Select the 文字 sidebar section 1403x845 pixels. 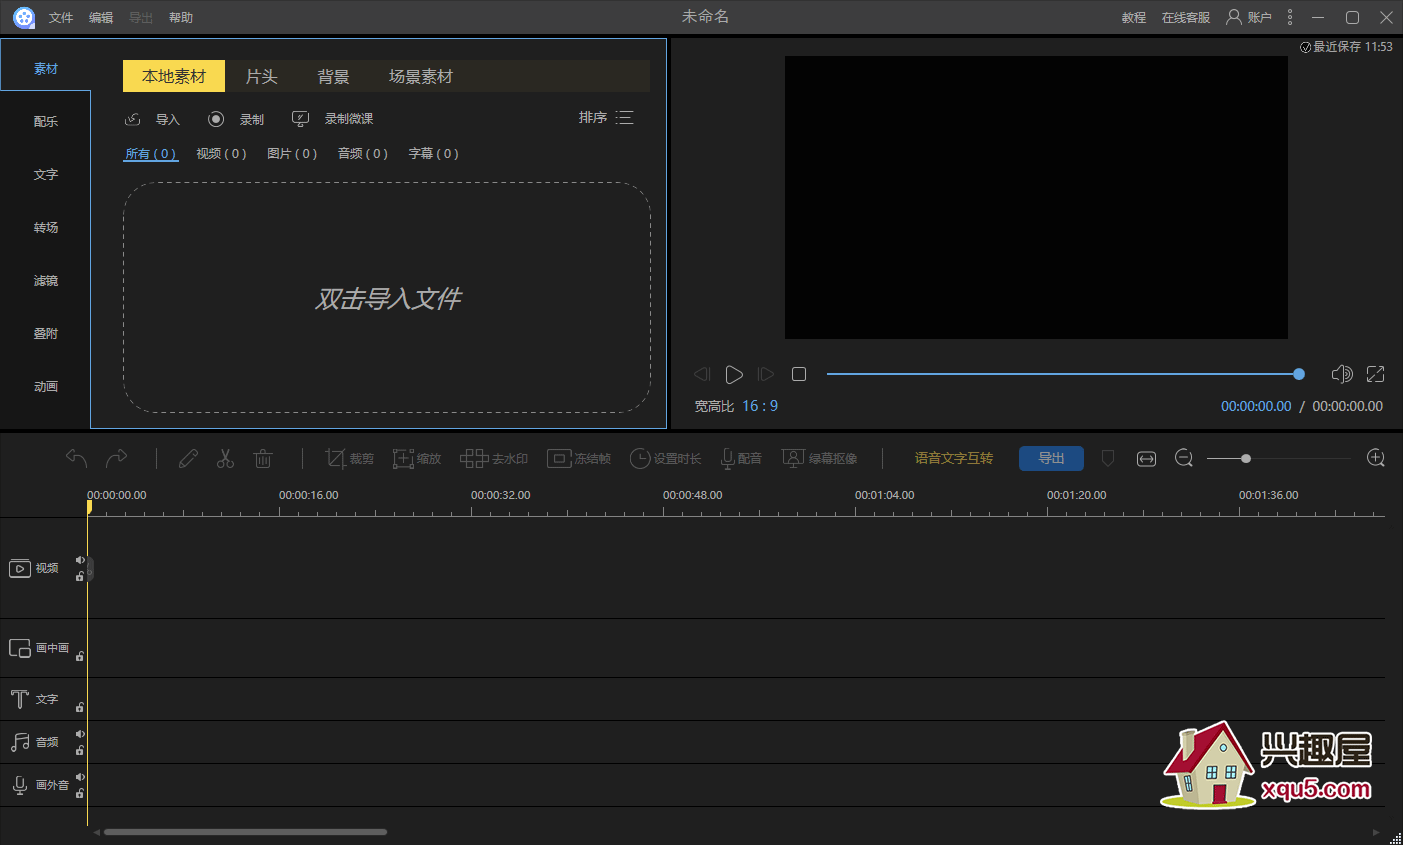click(46, 174)
